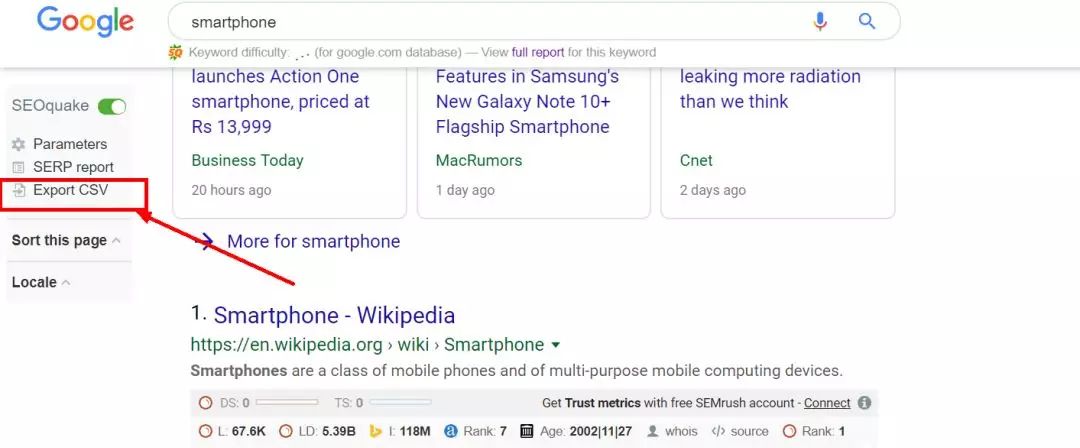This screenshot has height=448, width=1080.
Task: Click the Google voice search microphone
Action: pyautogui.click(x=820, y=21)
